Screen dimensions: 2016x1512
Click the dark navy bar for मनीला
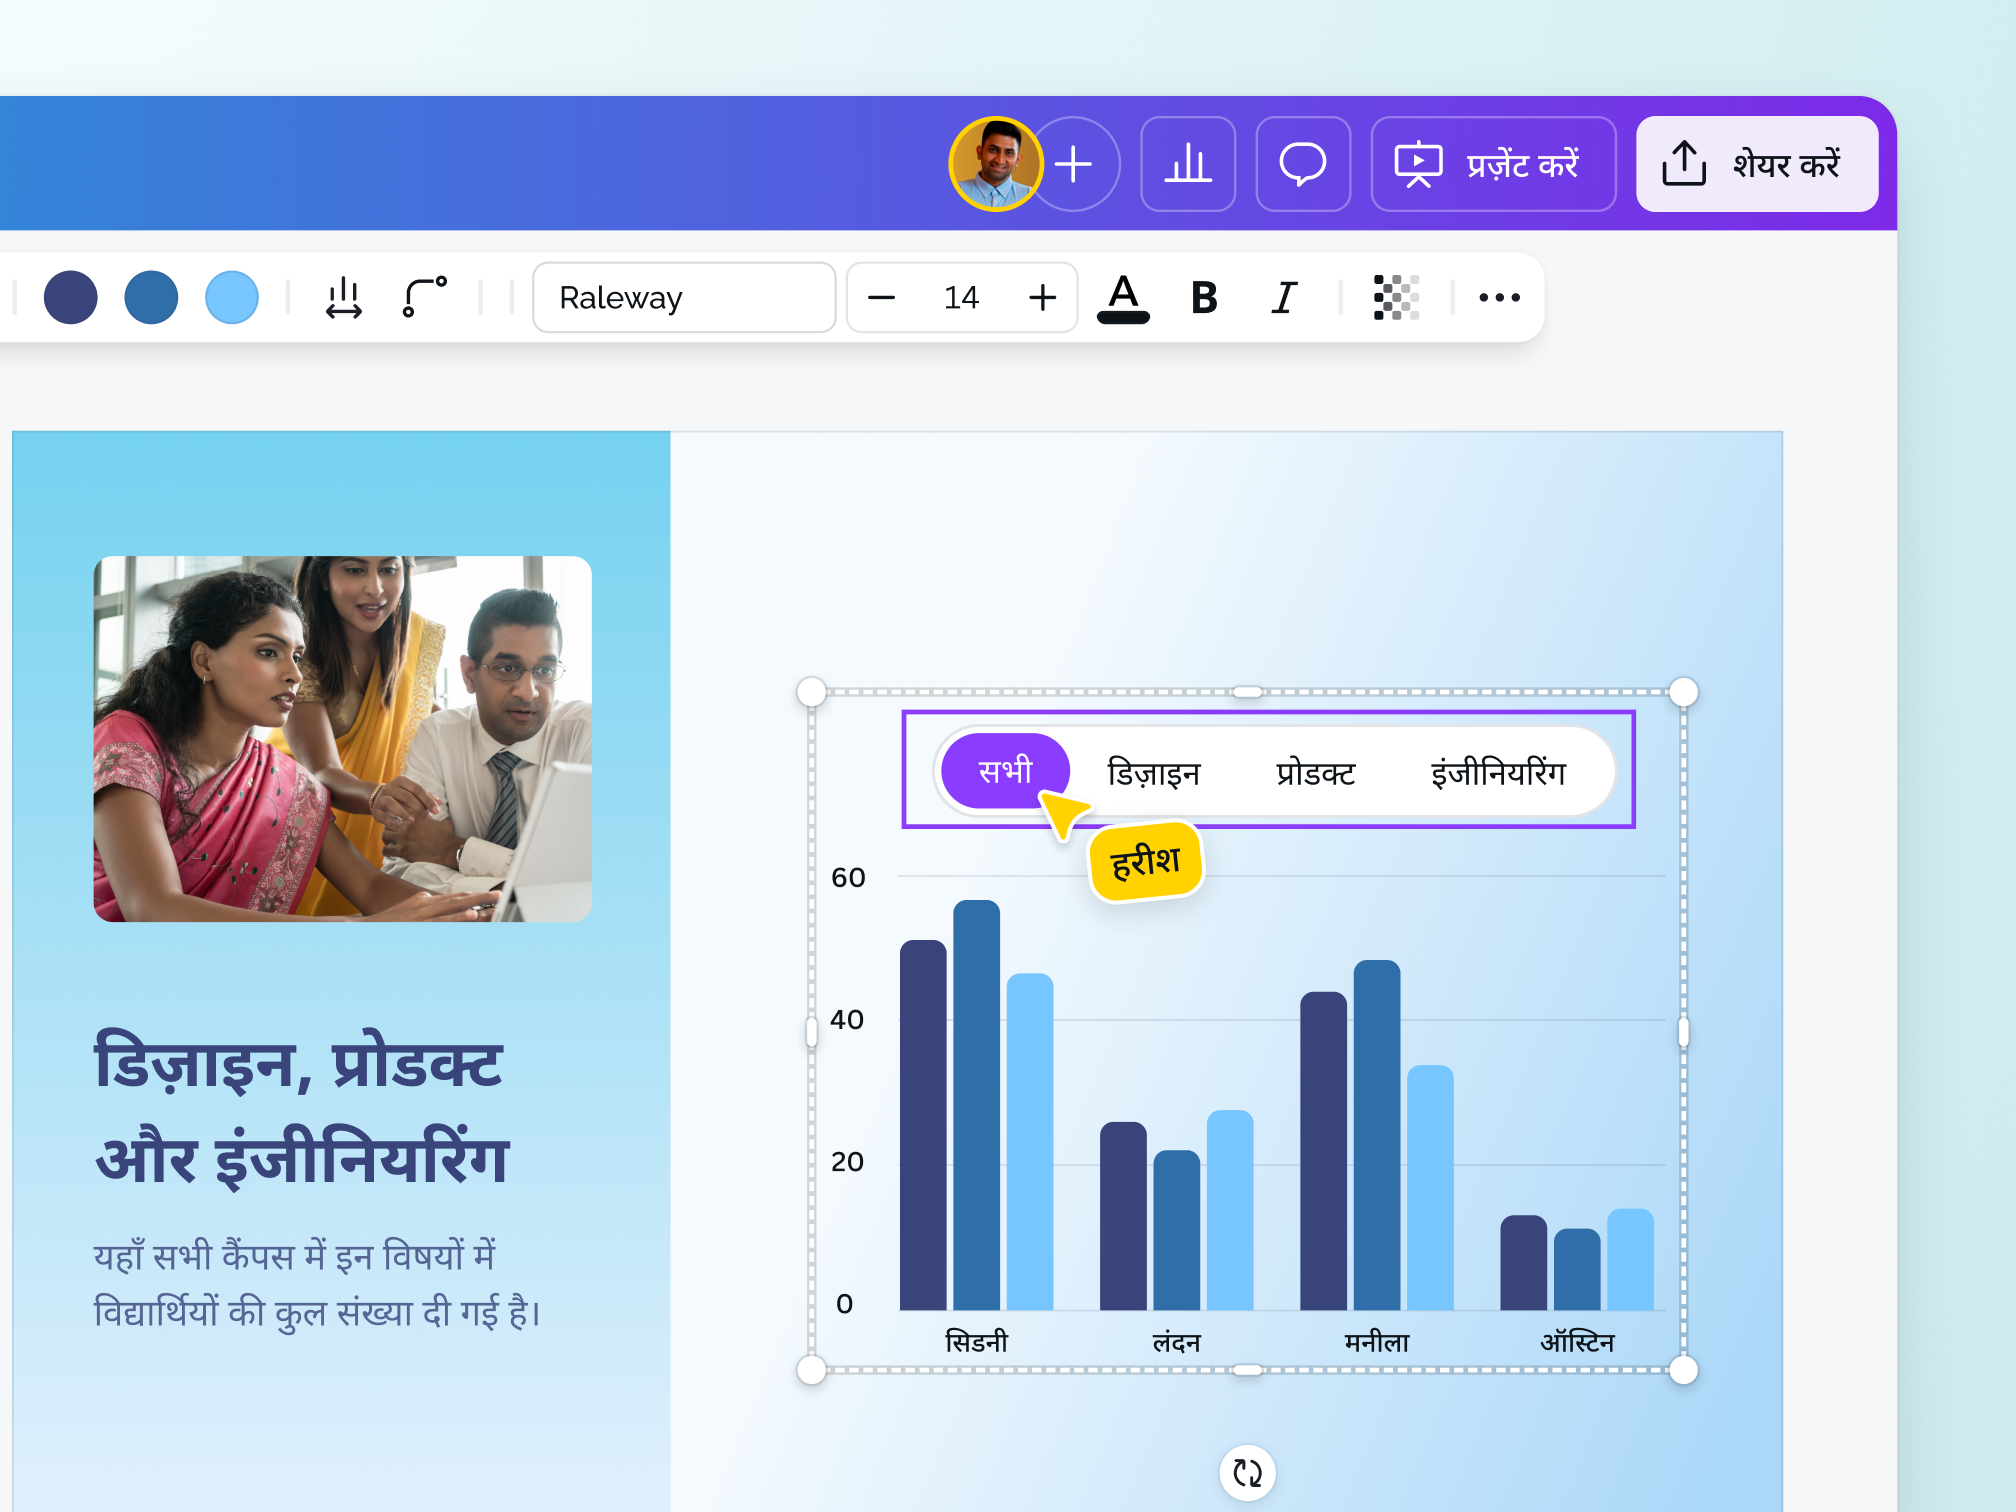(x=1323, y=1151)
